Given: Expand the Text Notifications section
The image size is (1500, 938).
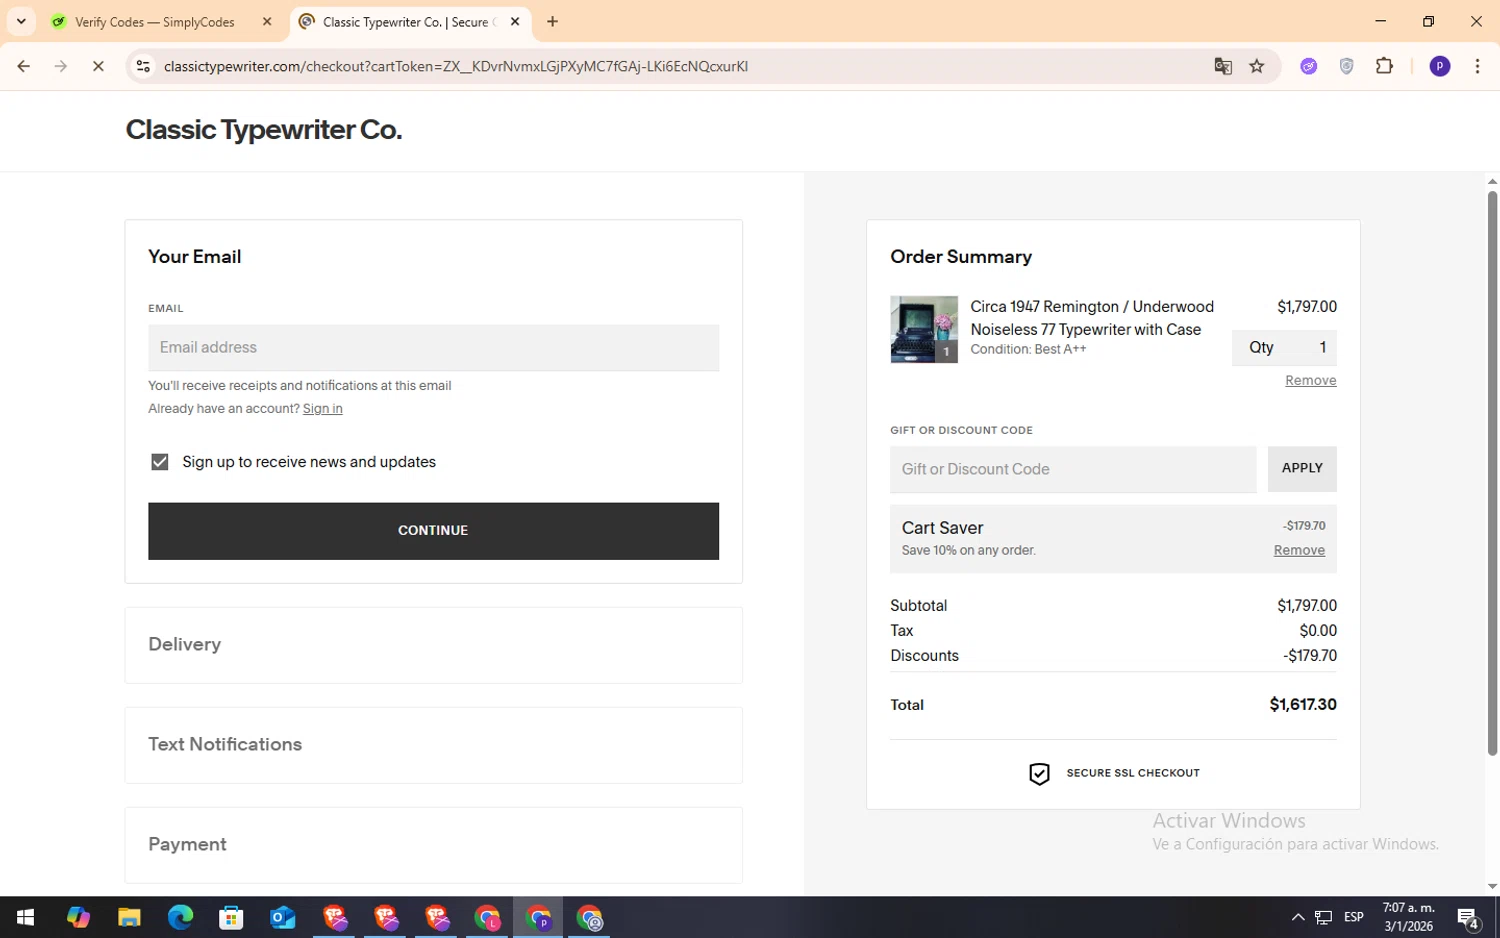Looking at the screenshot, I should 433,745.
